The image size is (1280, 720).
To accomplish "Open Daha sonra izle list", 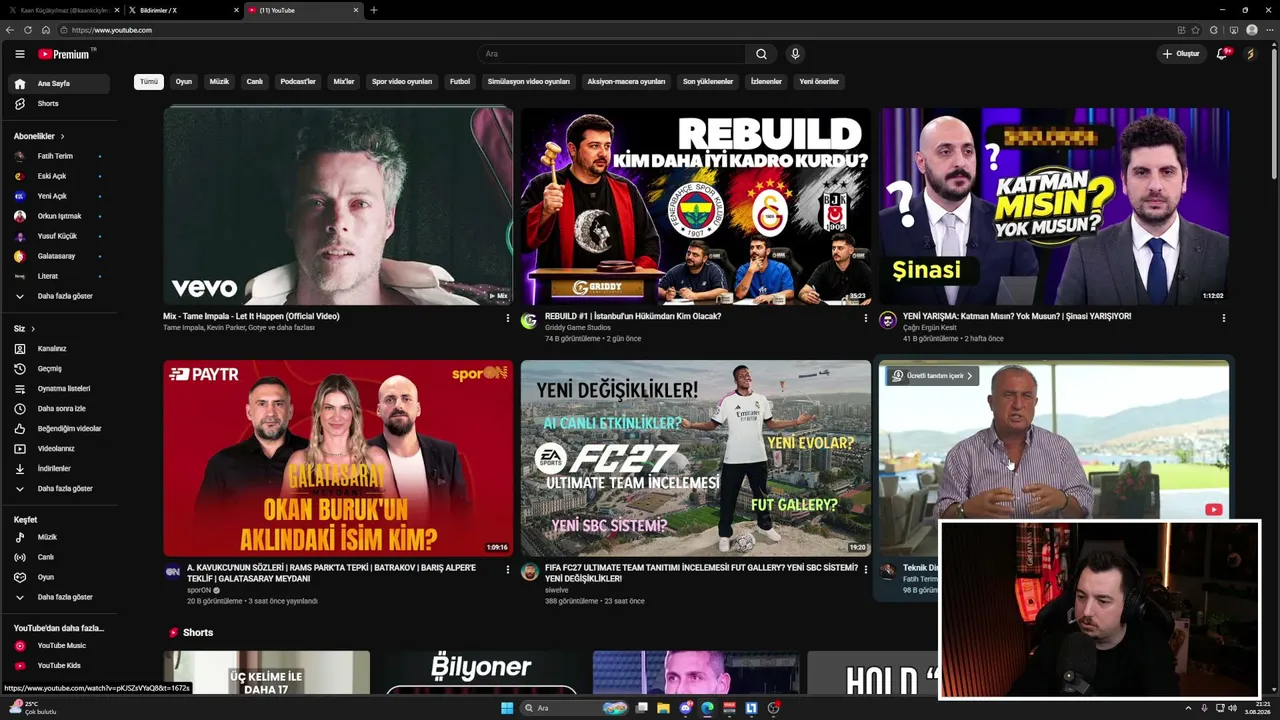I will point(59,409).
